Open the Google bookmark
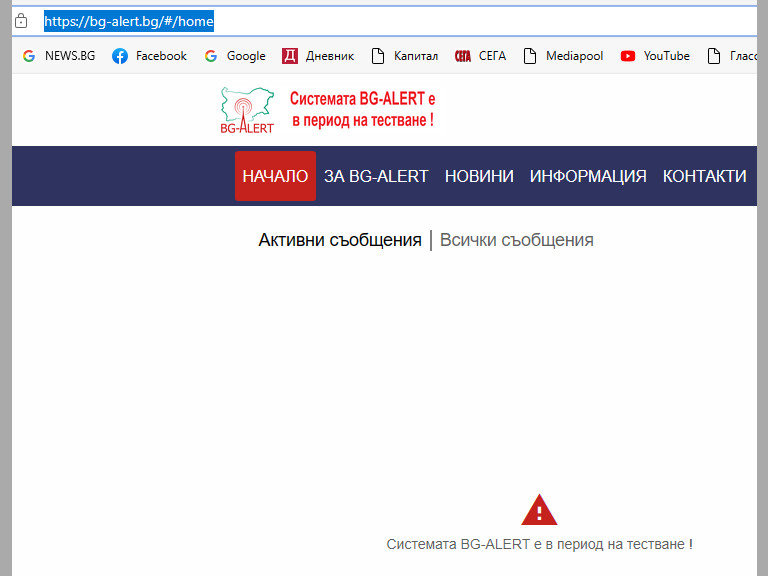 (235, 56)
